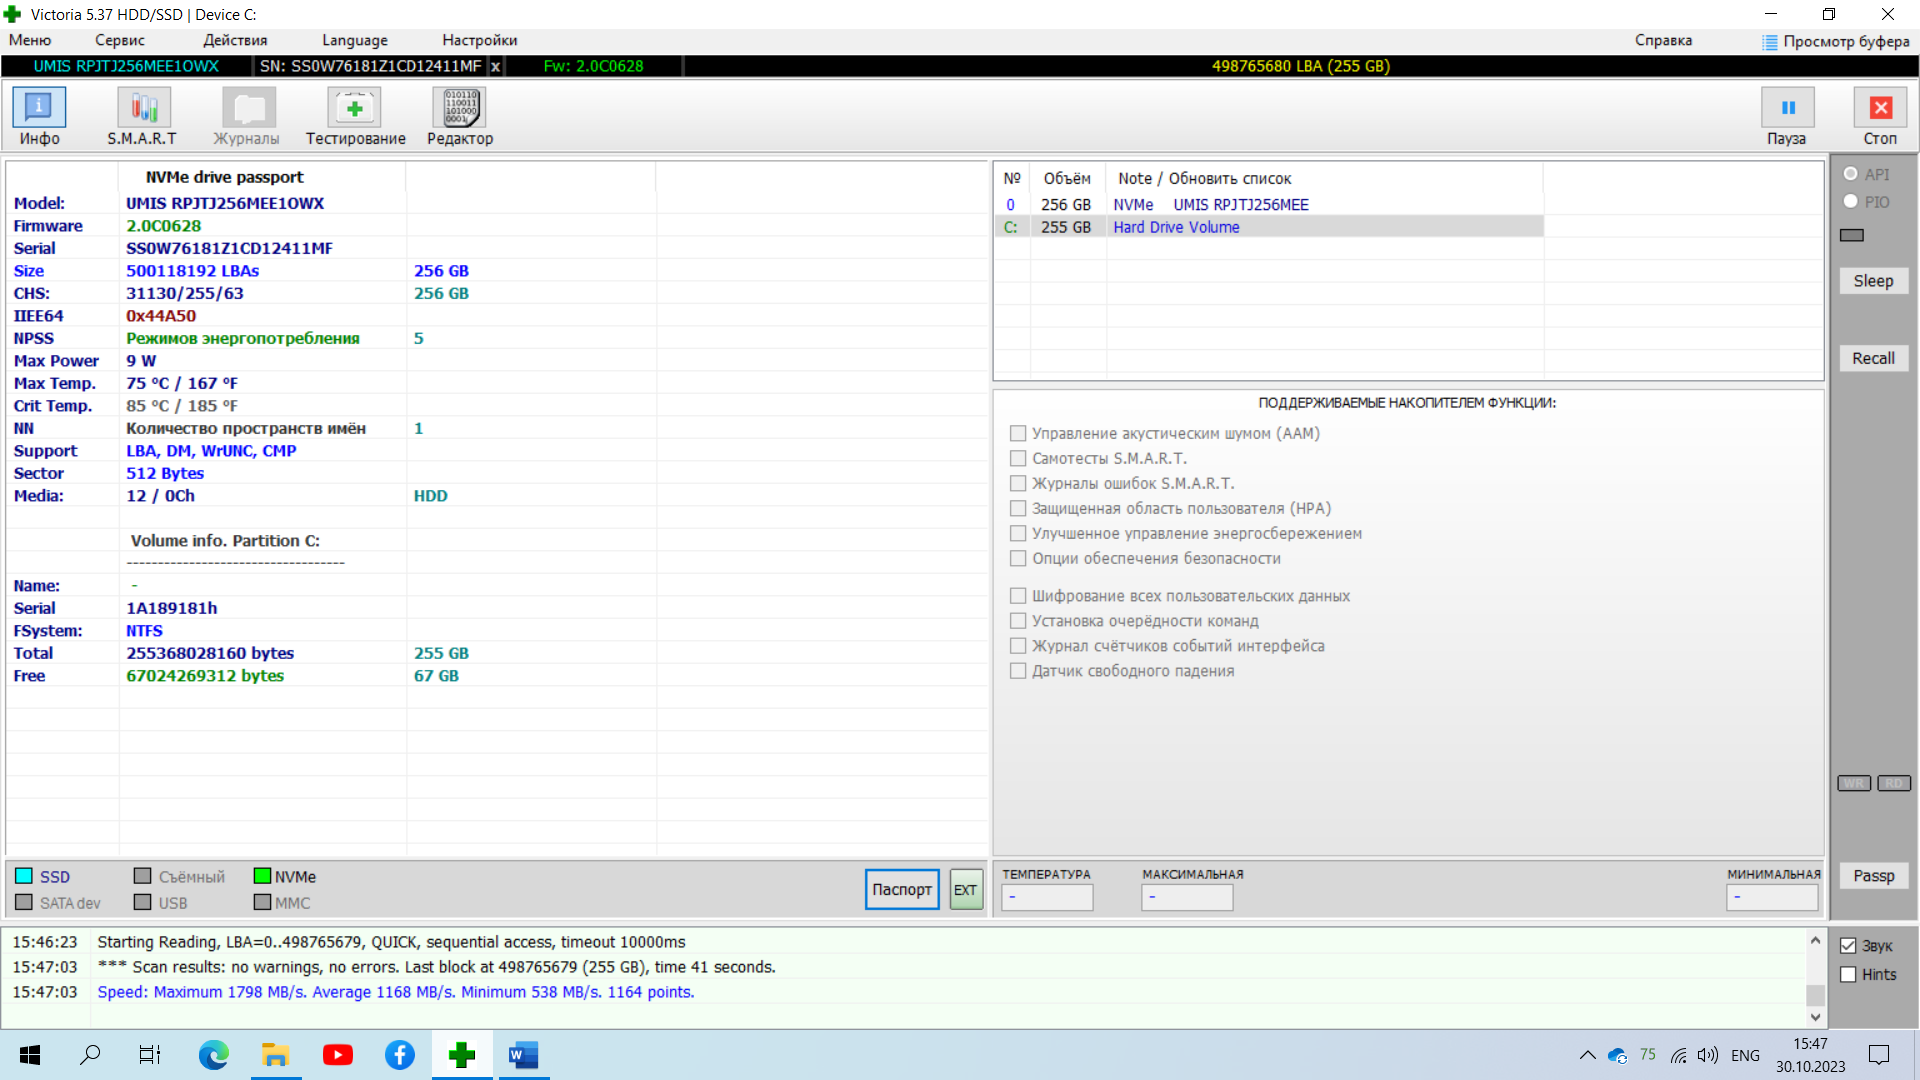
Task: Click the Паспорт button
Action: point(902,889)
